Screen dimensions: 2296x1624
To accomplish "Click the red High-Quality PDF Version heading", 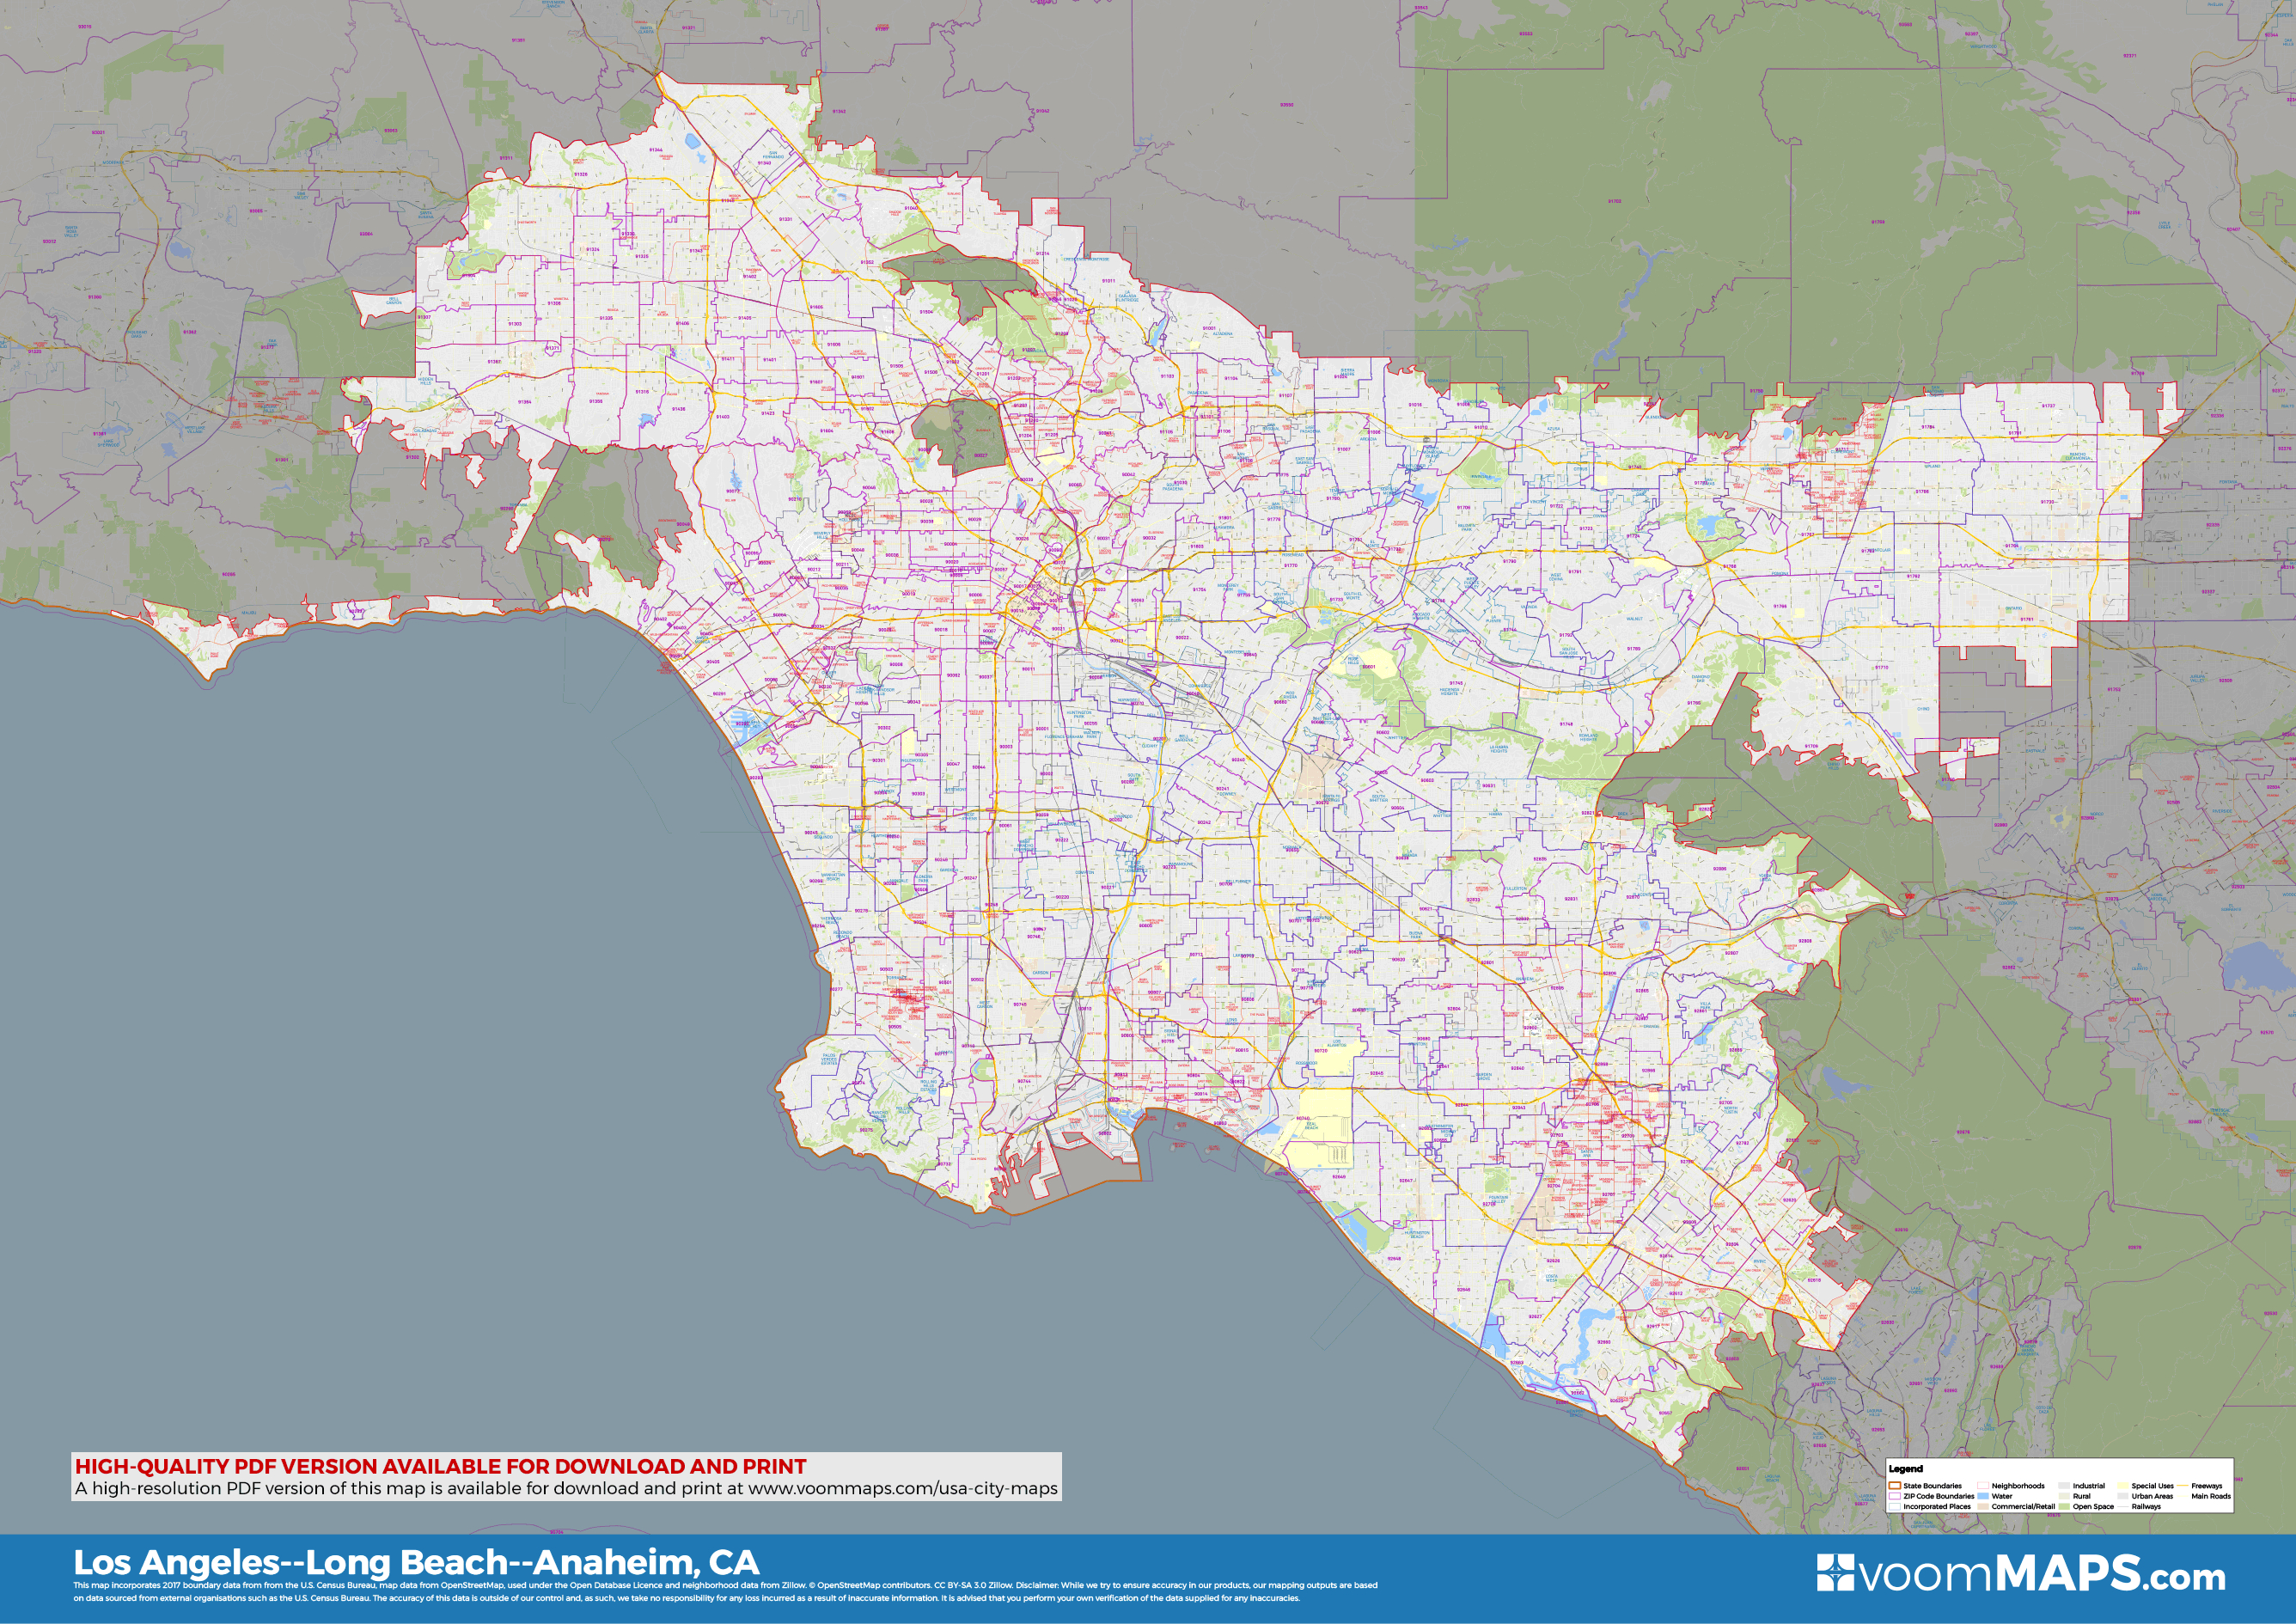I will click(x=440, y=1466).
